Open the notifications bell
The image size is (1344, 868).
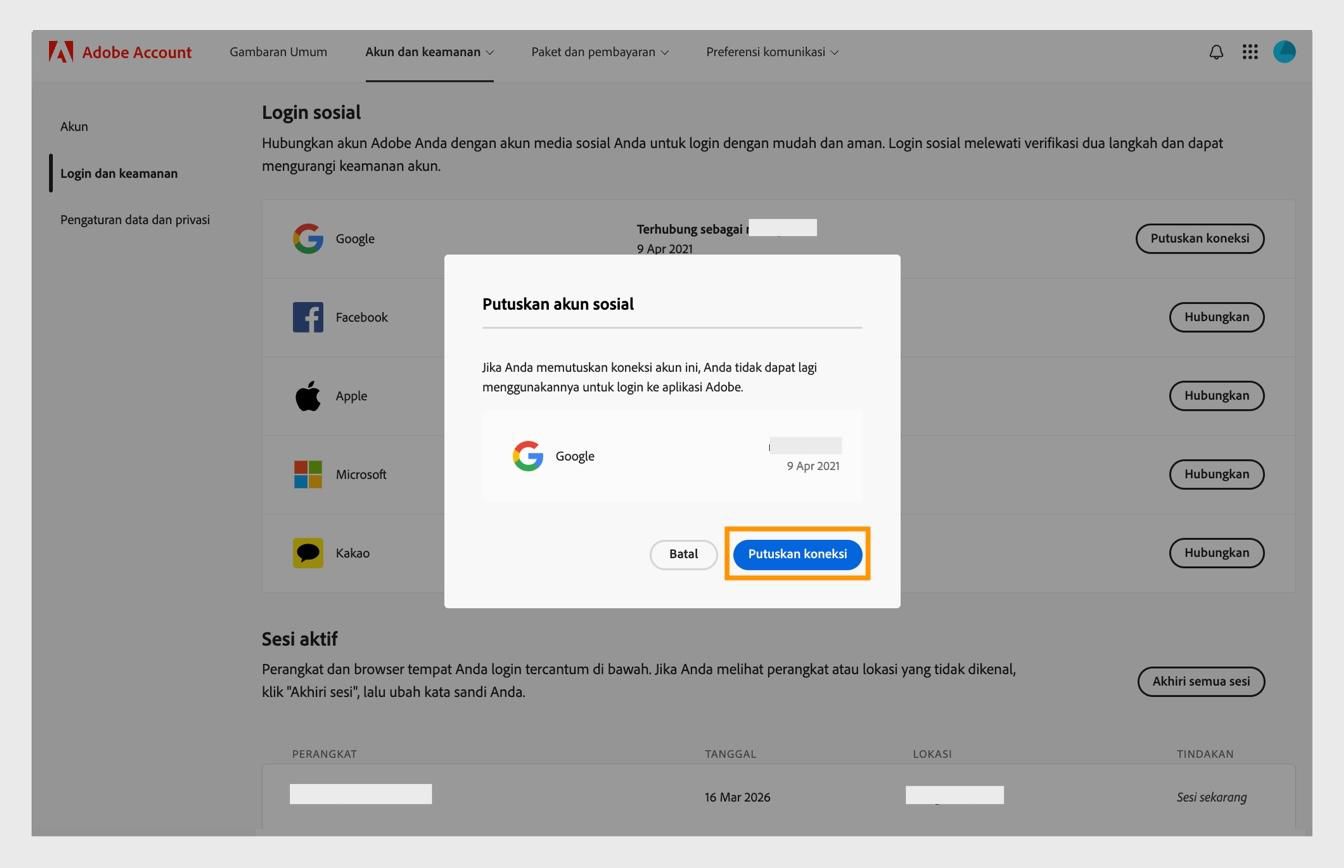point(1215,51)
